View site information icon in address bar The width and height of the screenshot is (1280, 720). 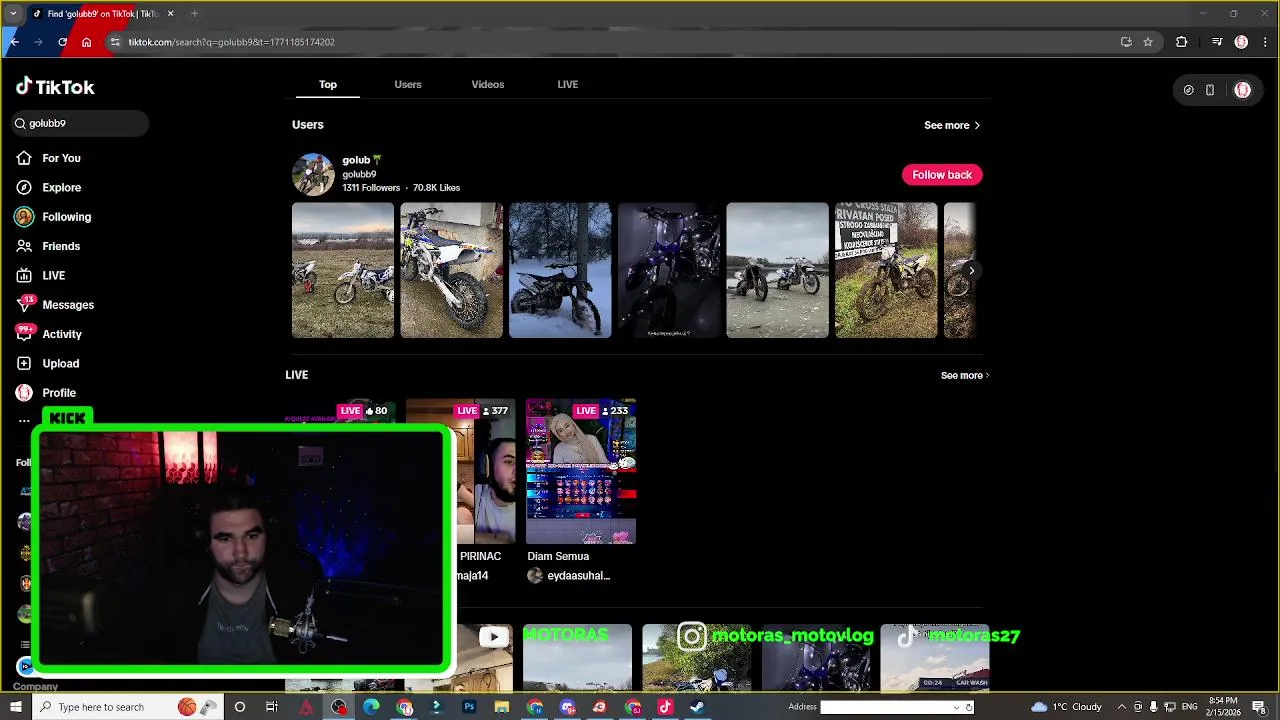(115, 42)
